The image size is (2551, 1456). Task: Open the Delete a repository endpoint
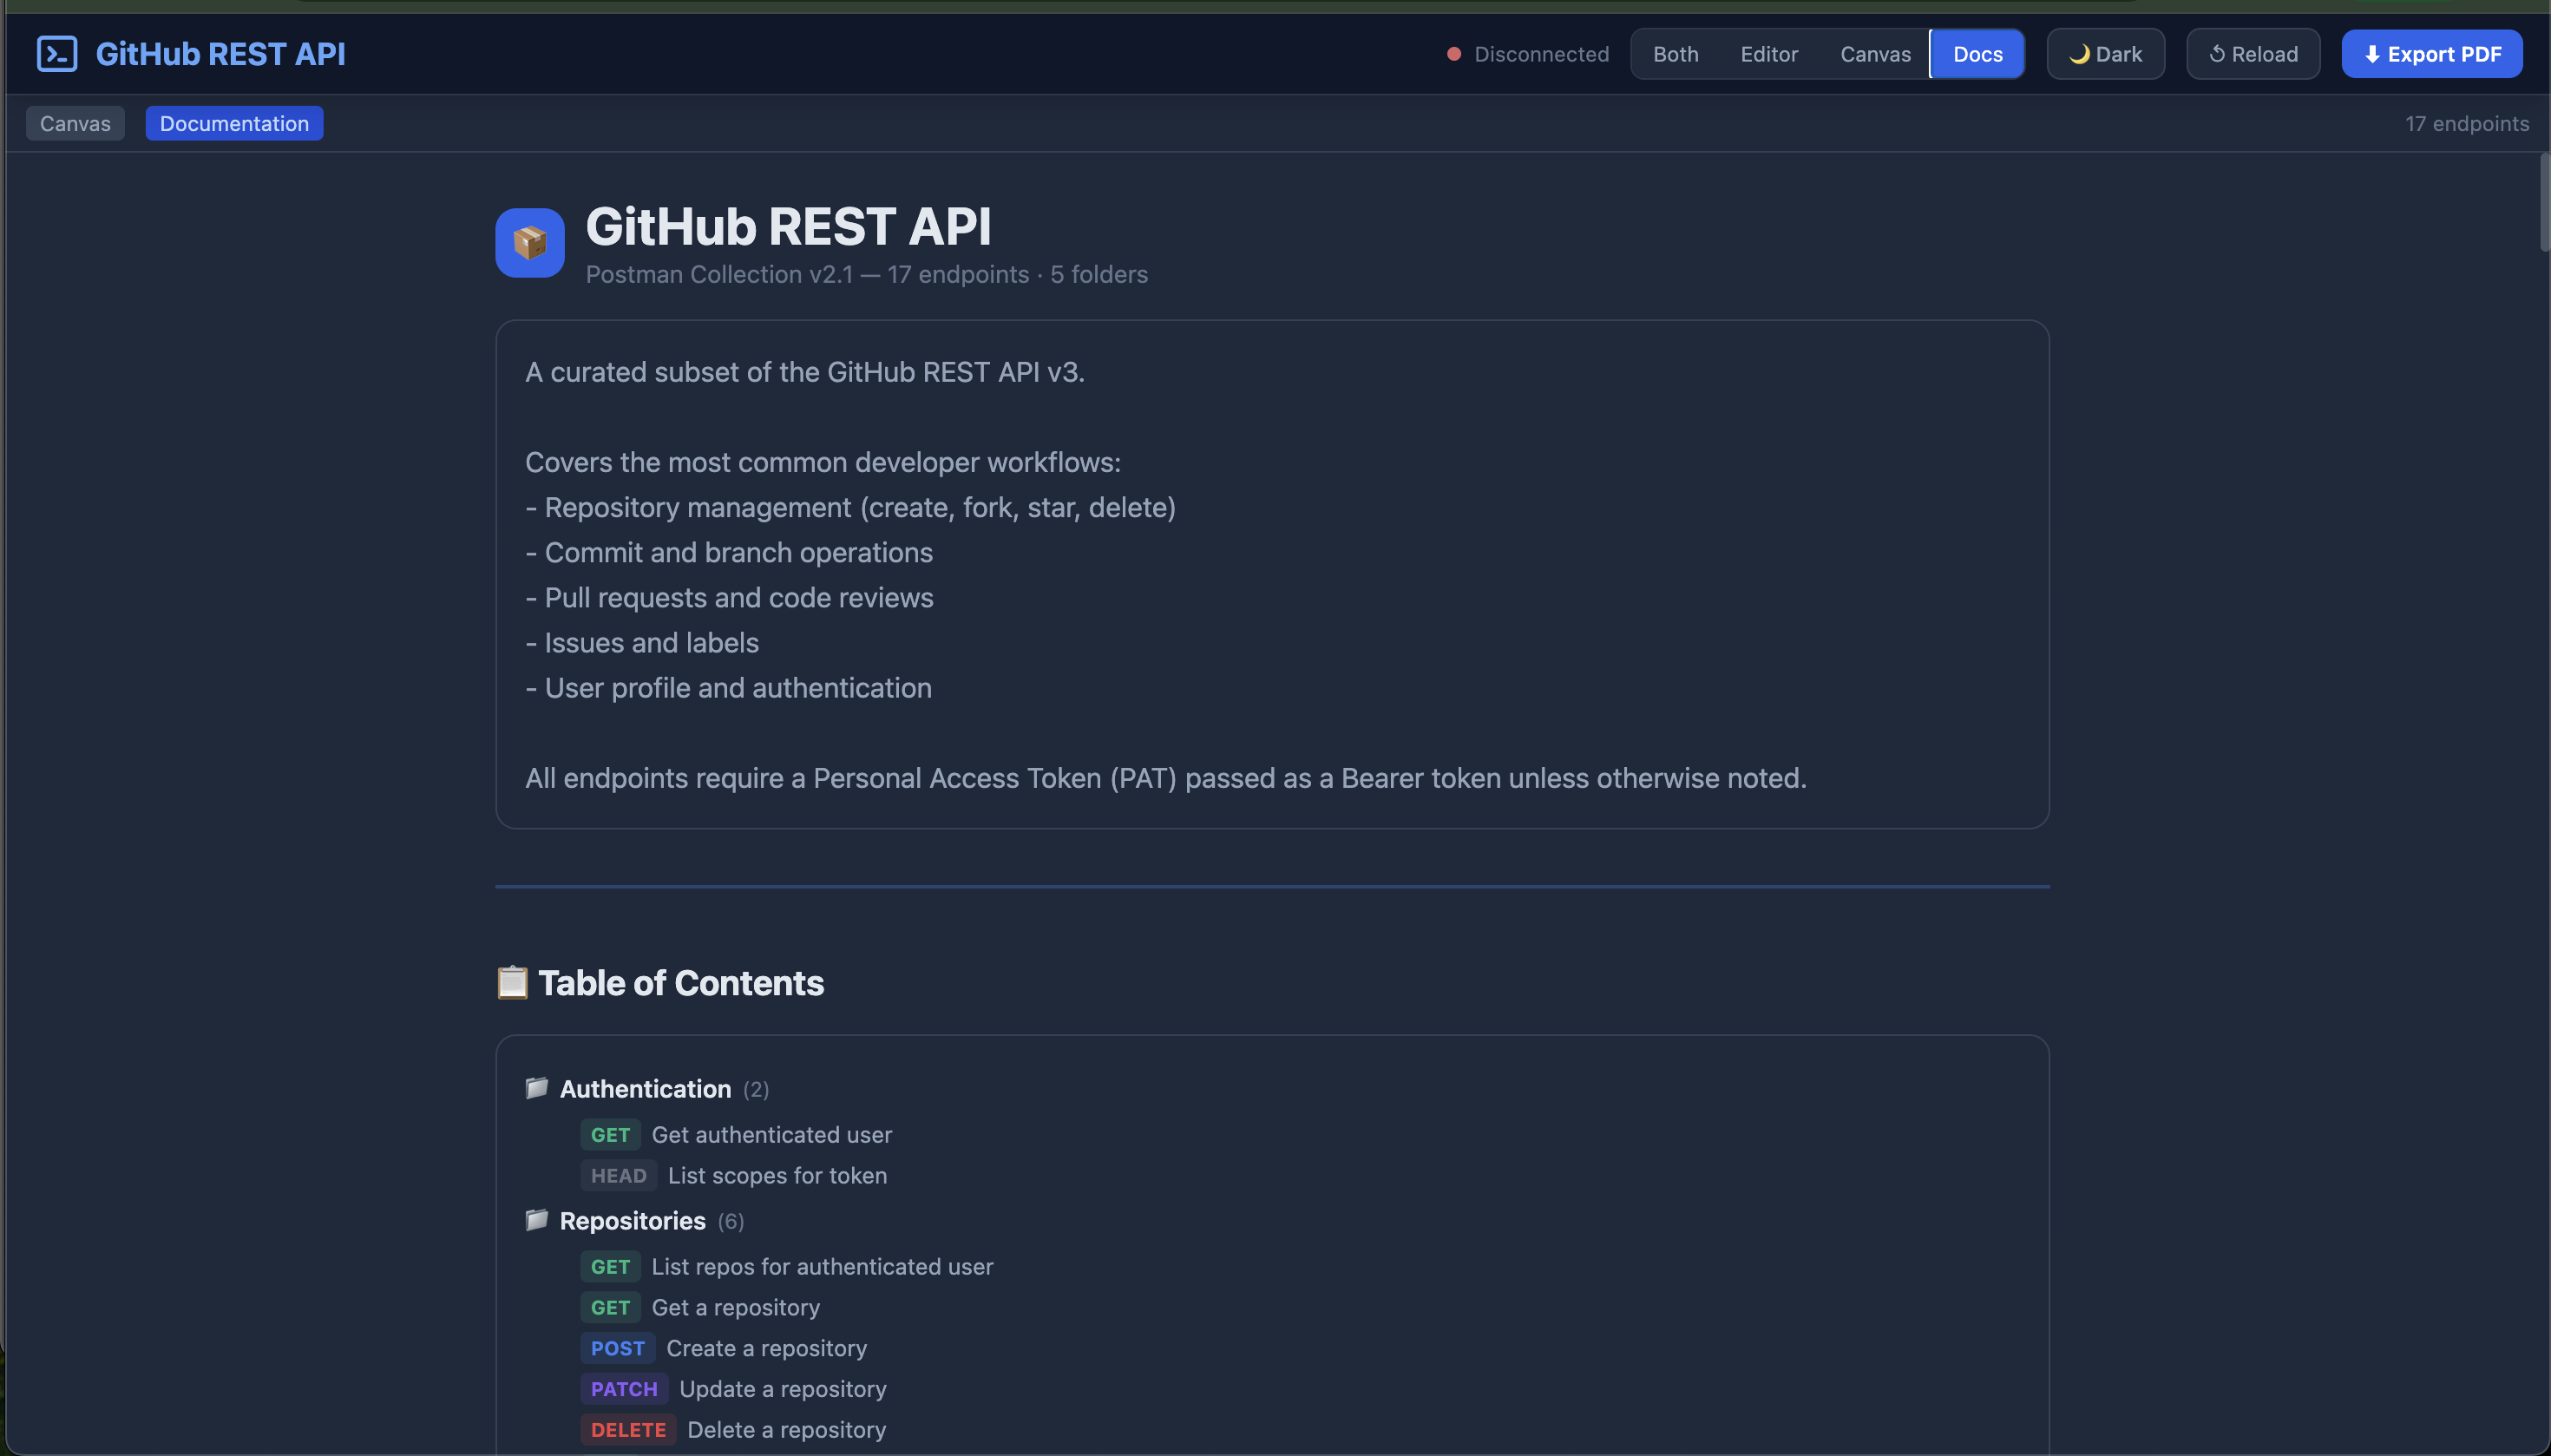(x=787, y=1431)
